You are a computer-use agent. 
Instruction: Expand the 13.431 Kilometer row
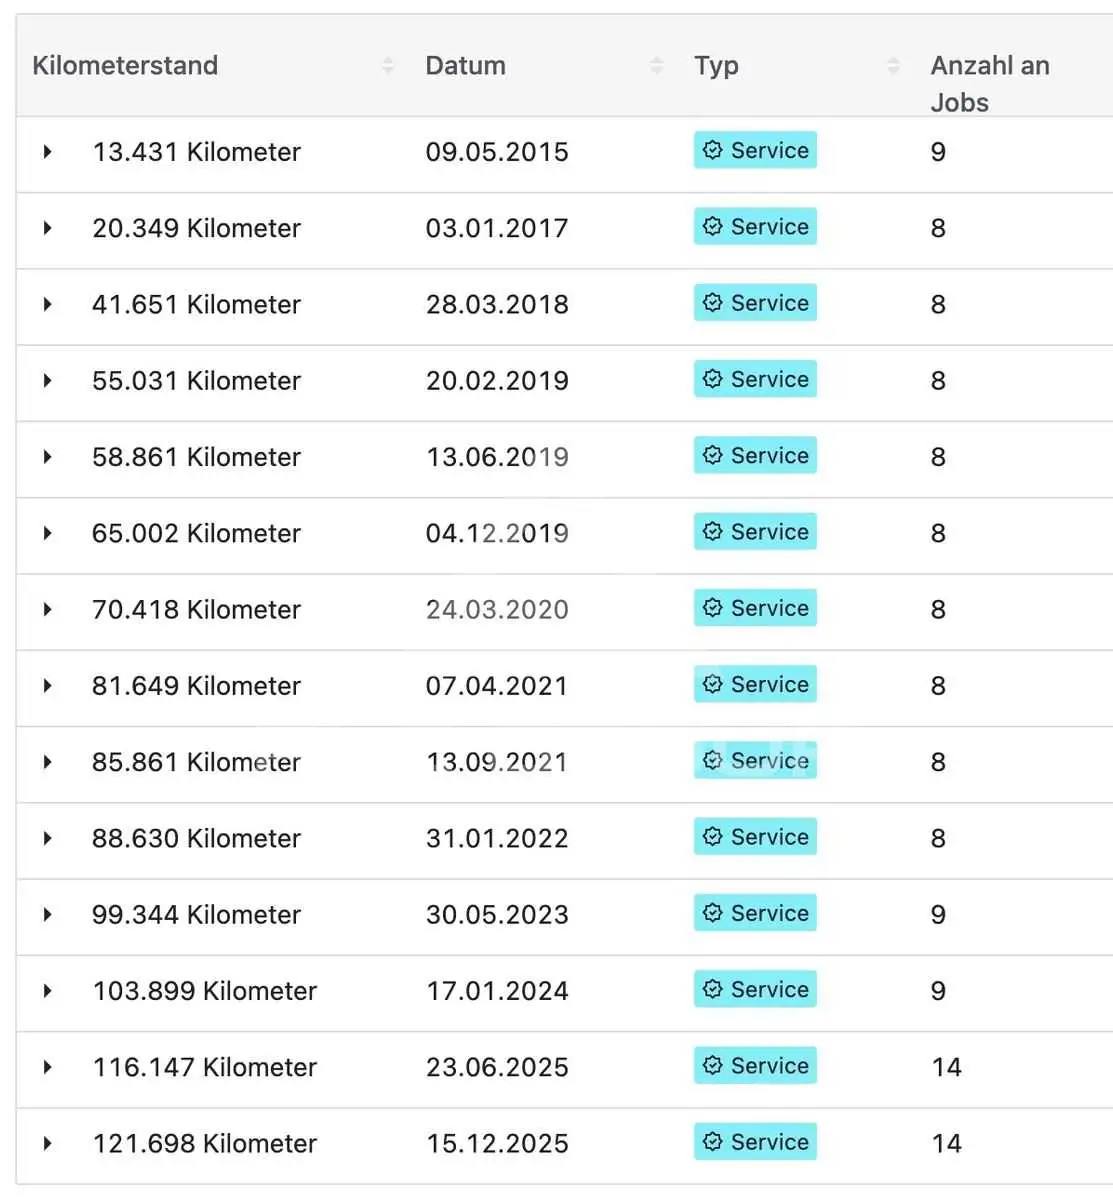(47, 152)
